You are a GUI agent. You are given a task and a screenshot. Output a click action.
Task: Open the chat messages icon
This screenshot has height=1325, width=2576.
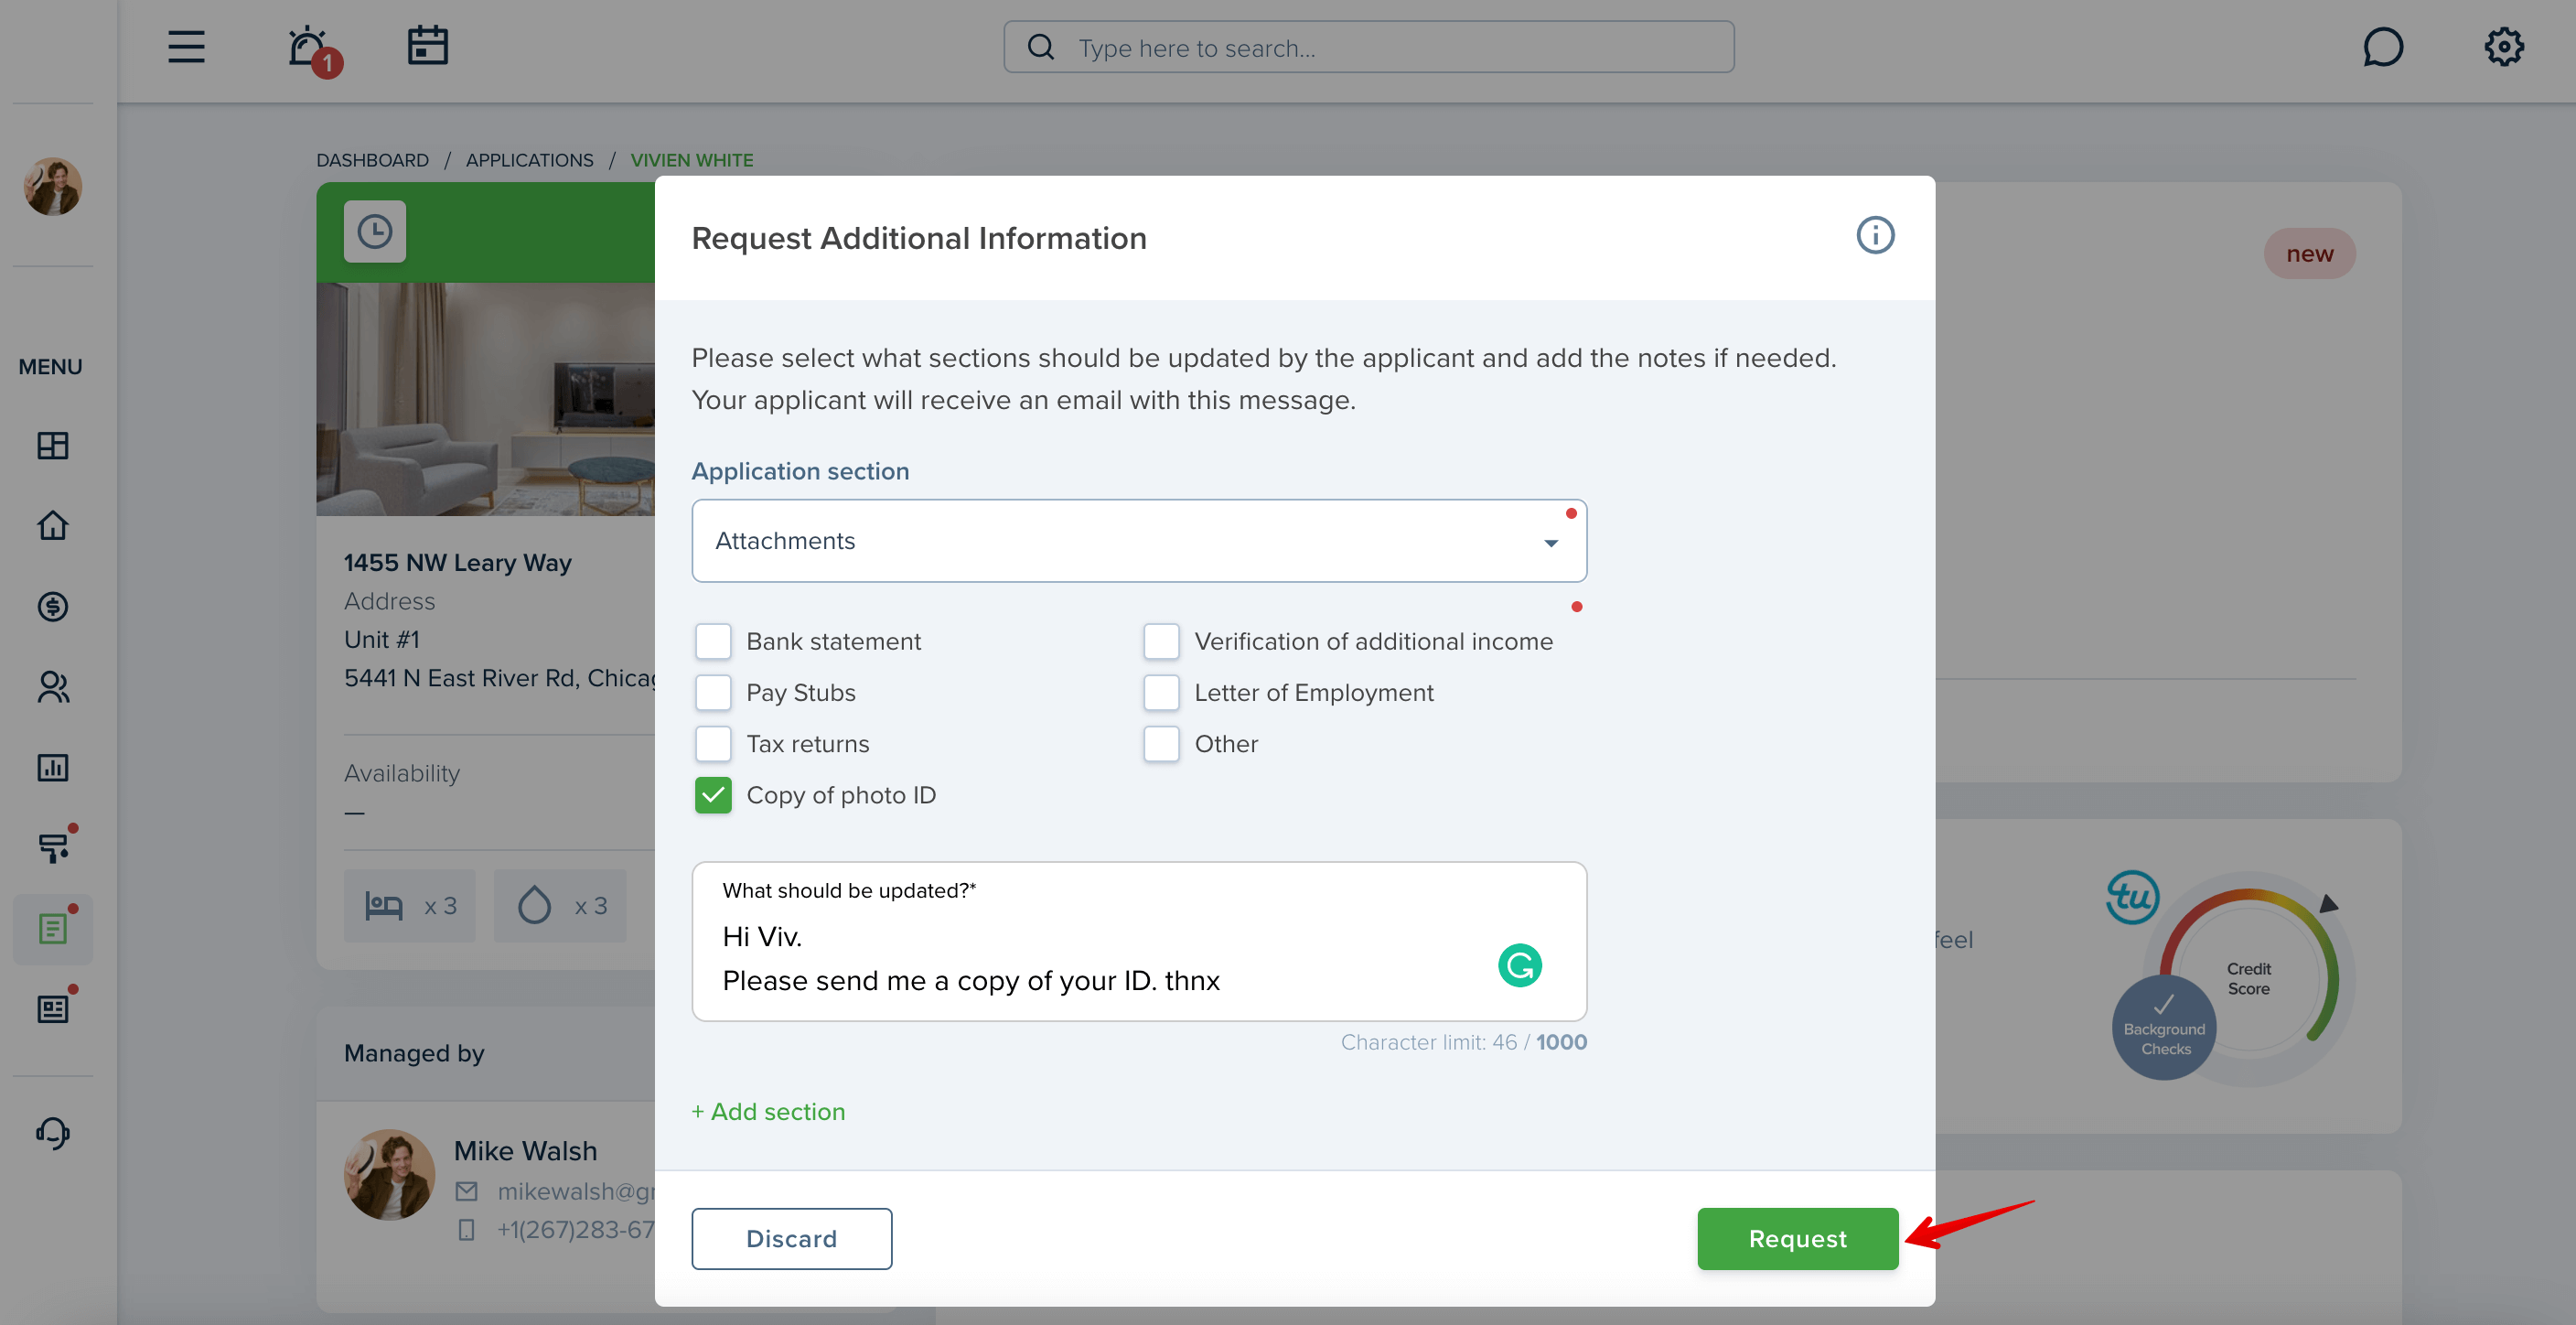(2383, 47)
